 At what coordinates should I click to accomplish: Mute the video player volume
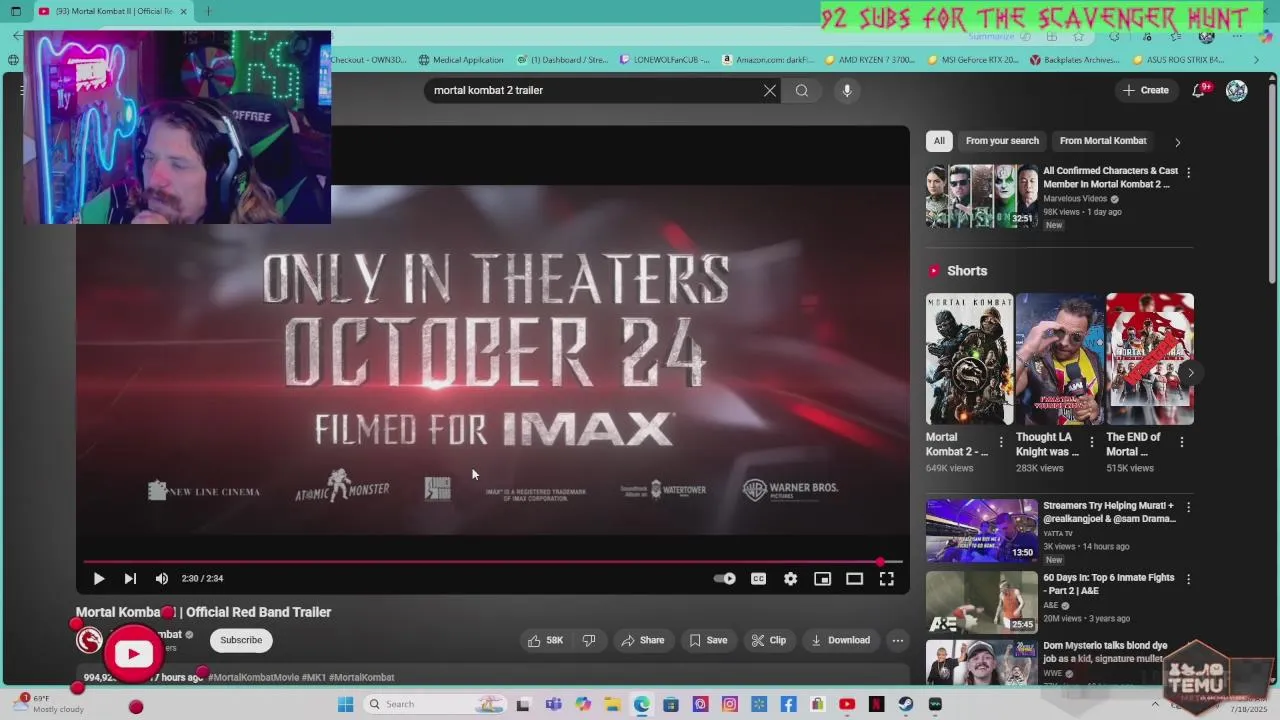(x=162, y=578)
